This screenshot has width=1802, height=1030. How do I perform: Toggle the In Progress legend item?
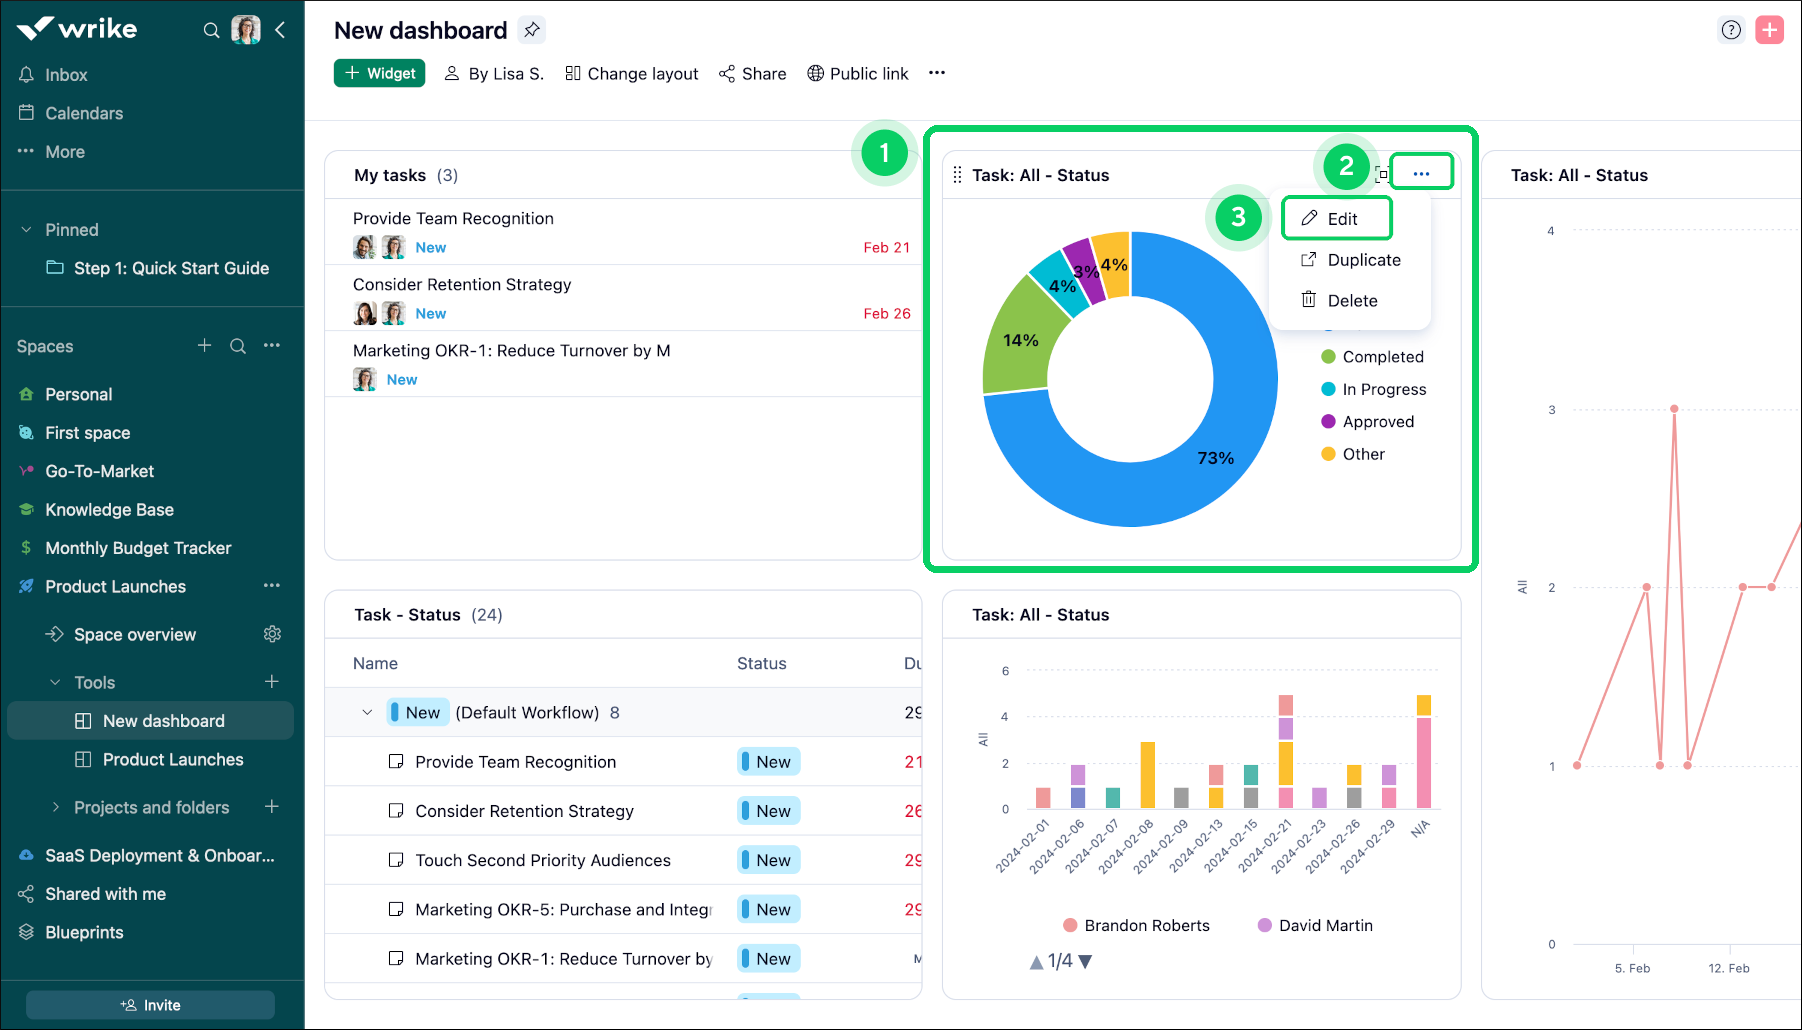1384,389
